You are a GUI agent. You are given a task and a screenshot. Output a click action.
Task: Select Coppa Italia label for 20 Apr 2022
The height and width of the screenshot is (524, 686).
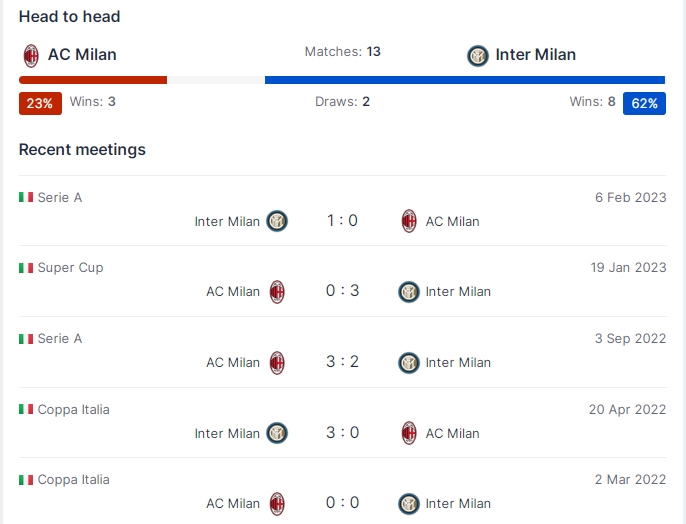tap(73, 410)
